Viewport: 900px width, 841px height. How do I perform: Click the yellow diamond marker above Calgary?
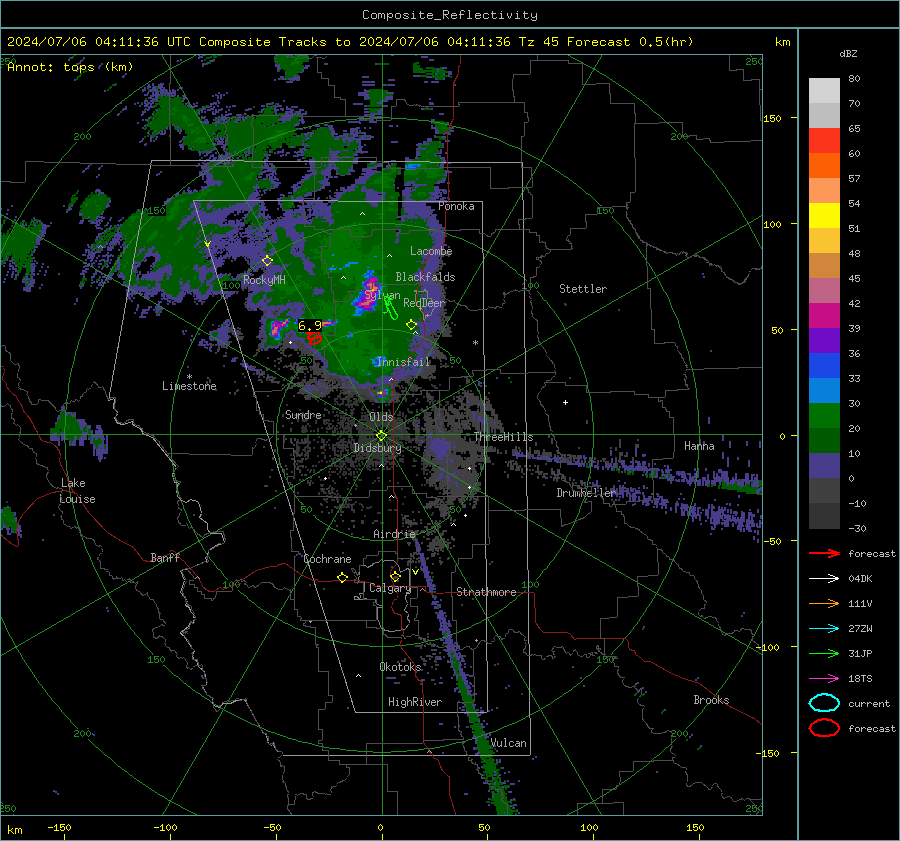pyautogui.click(x=395, y=576)
